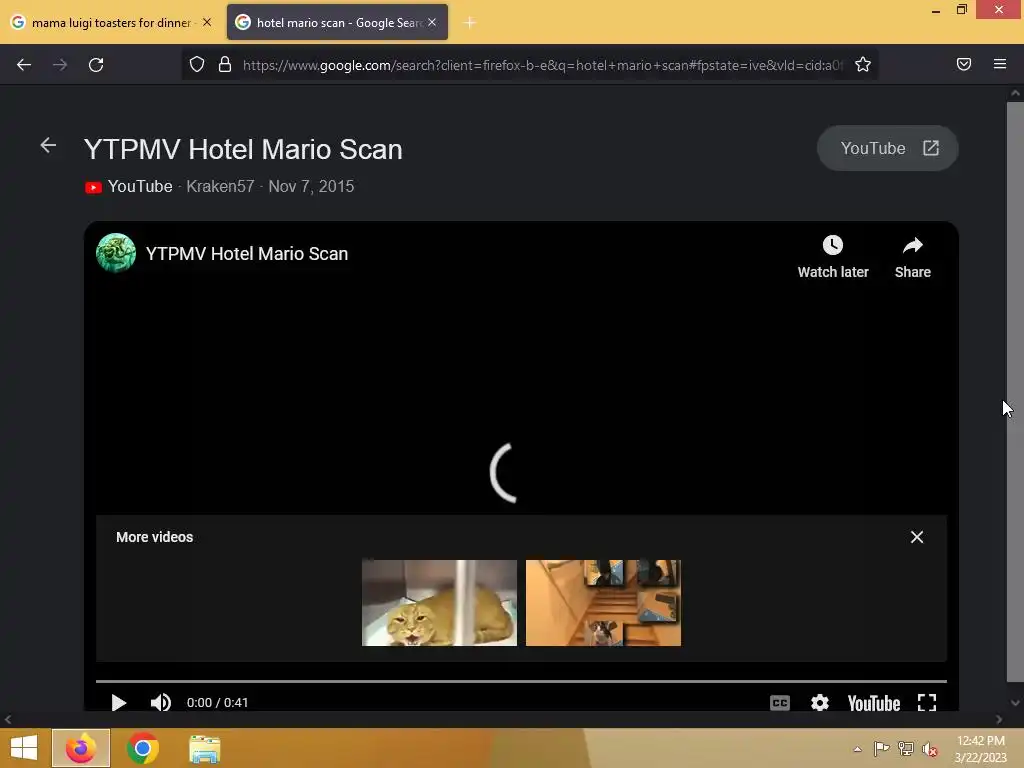The height and width of the screenshot is (768, 1024).
Task: Bookmark this page with the star icon
Action: click(x=863, y=65)
